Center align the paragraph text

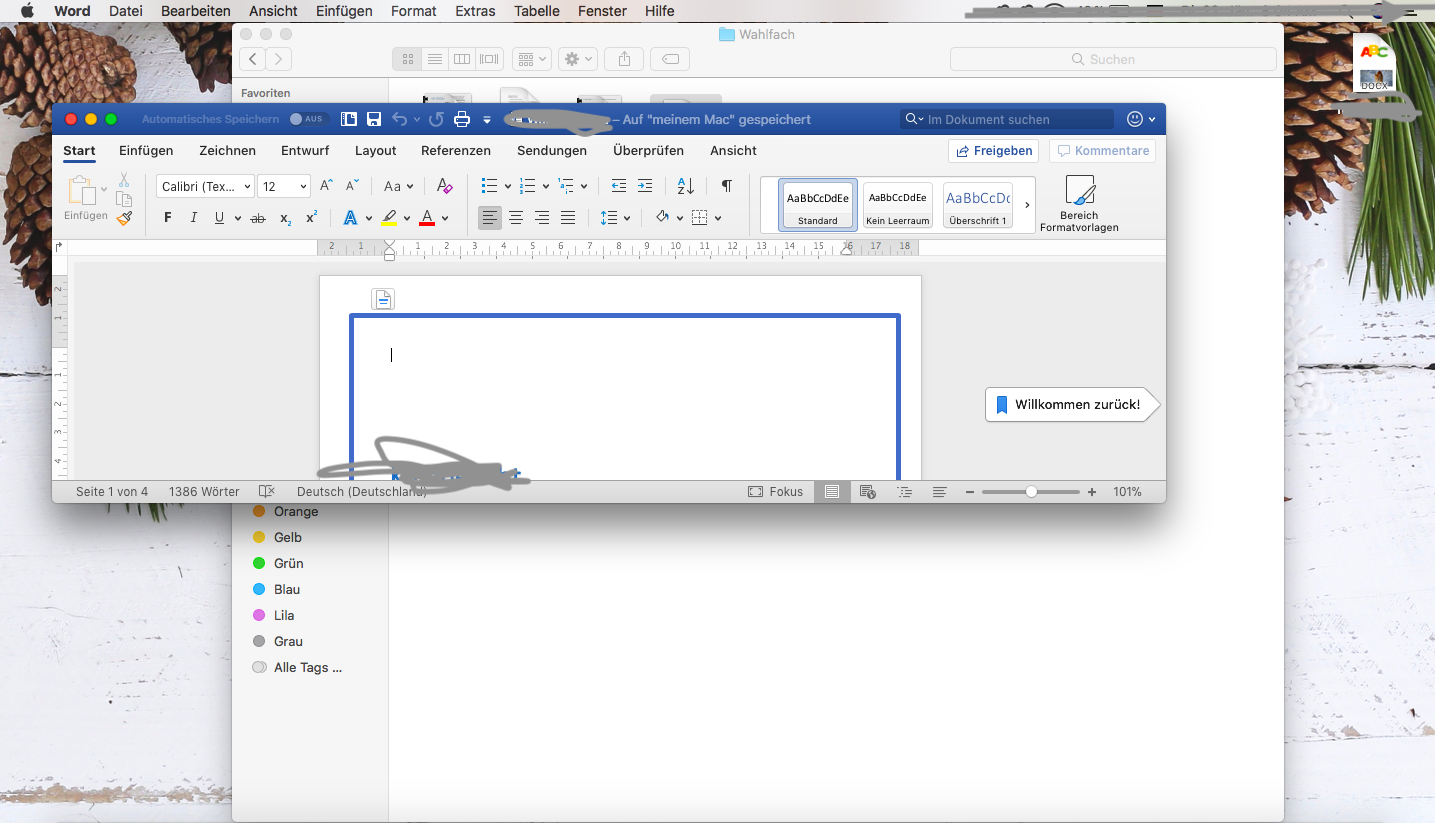516,217
